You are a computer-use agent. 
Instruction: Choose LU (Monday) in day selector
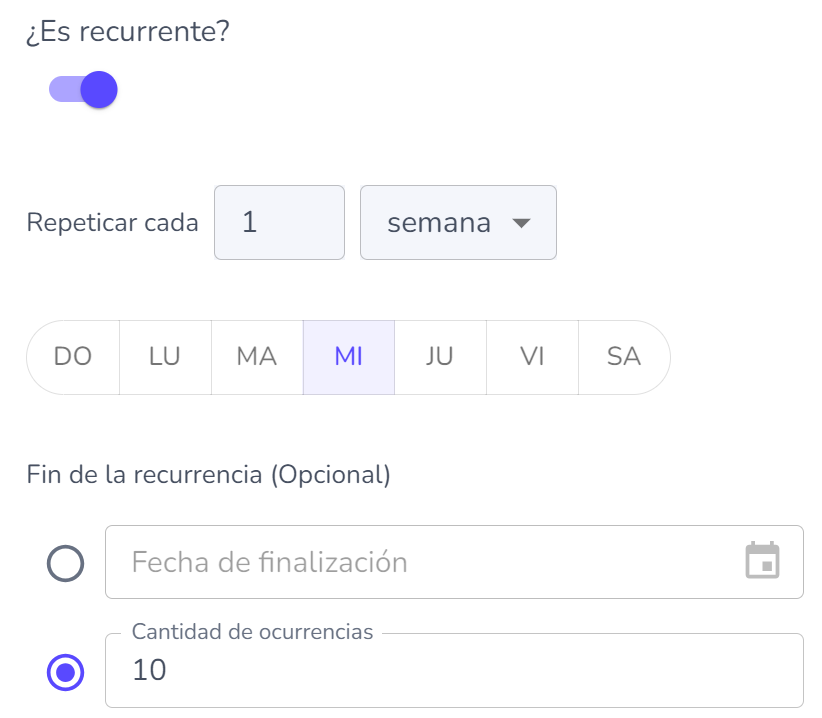point(165,357)
